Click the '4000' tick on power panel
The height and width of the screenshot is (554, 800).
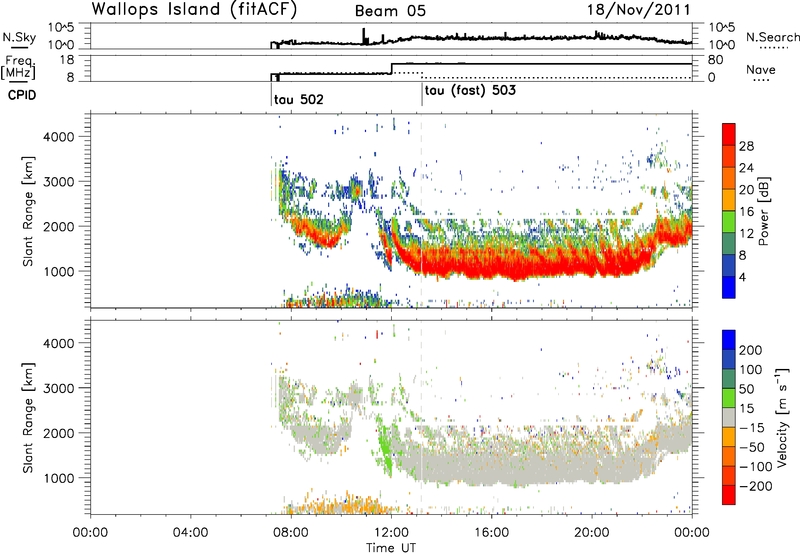[59, 137]
